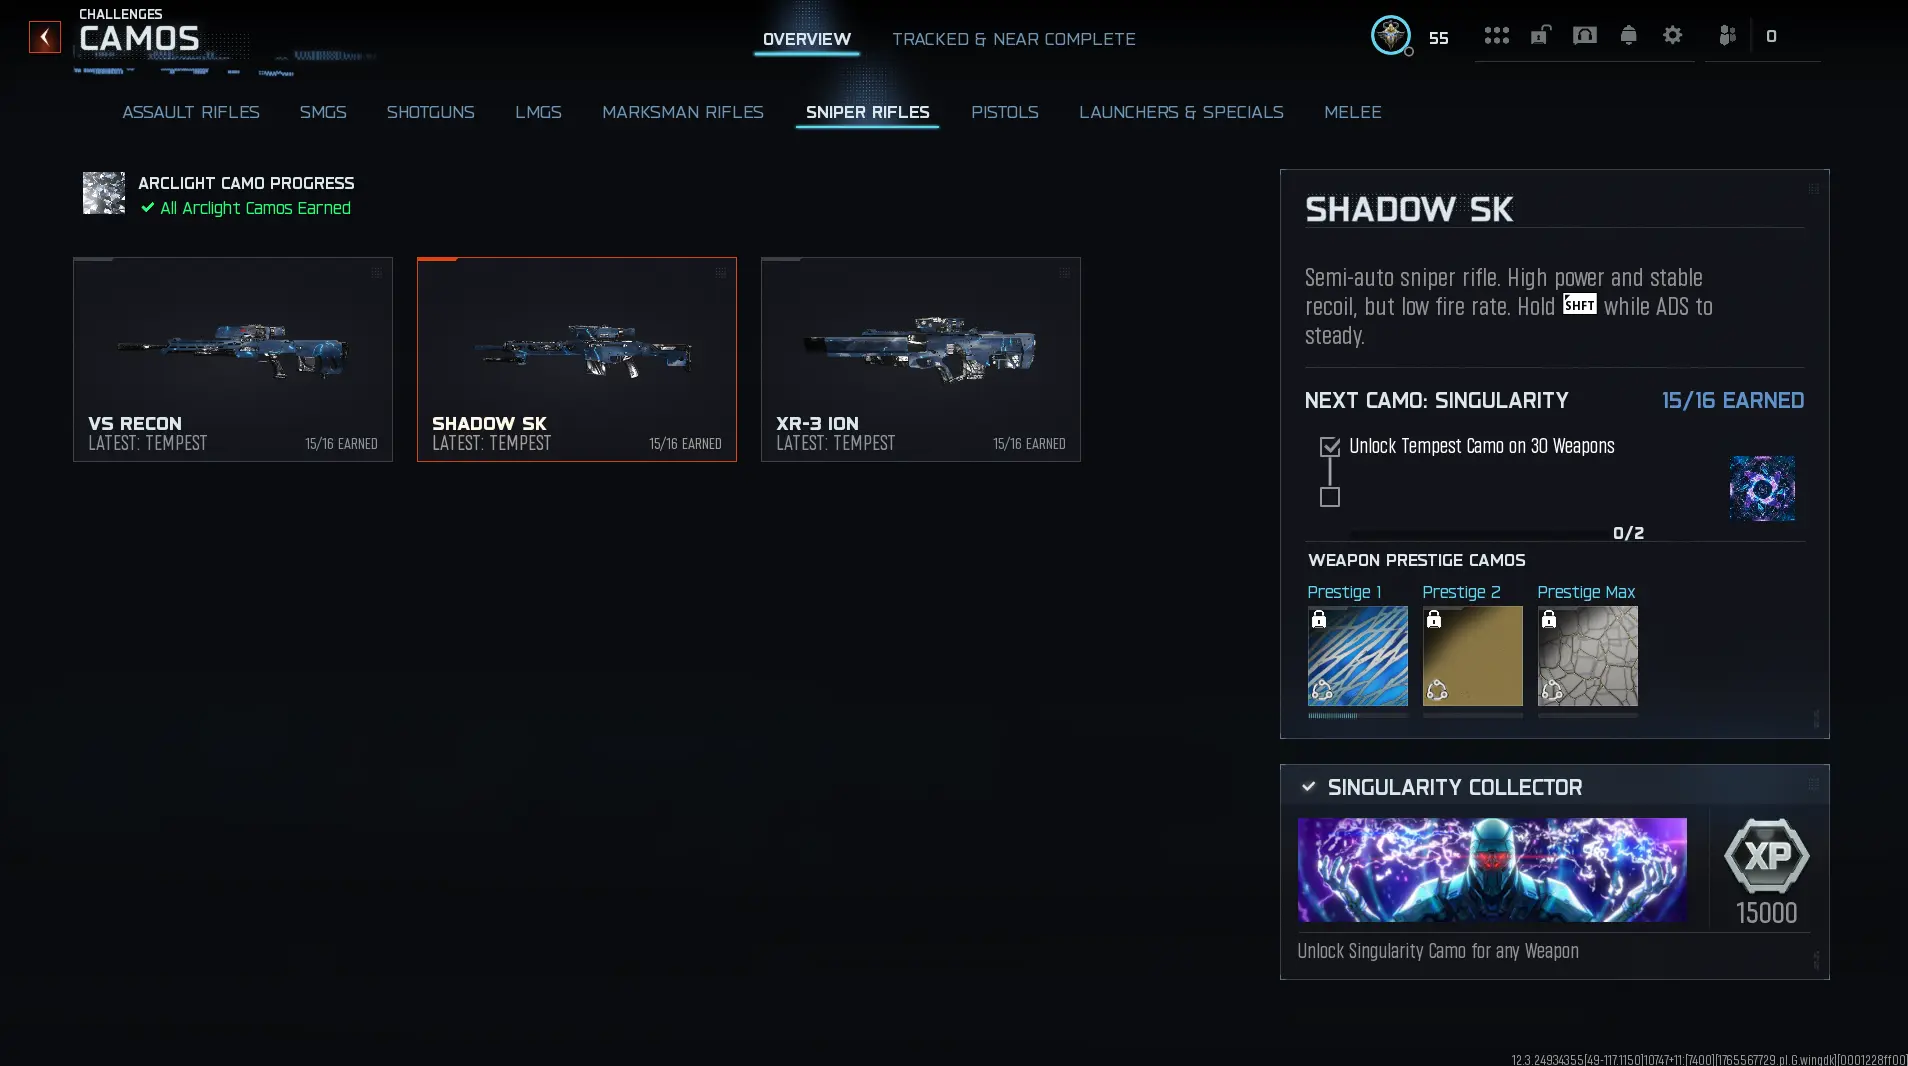Viewport: 1908px width, 1066px height.
Task: Expand Singularity Collector panel corner icon
Action: [x=1813, y=785]
